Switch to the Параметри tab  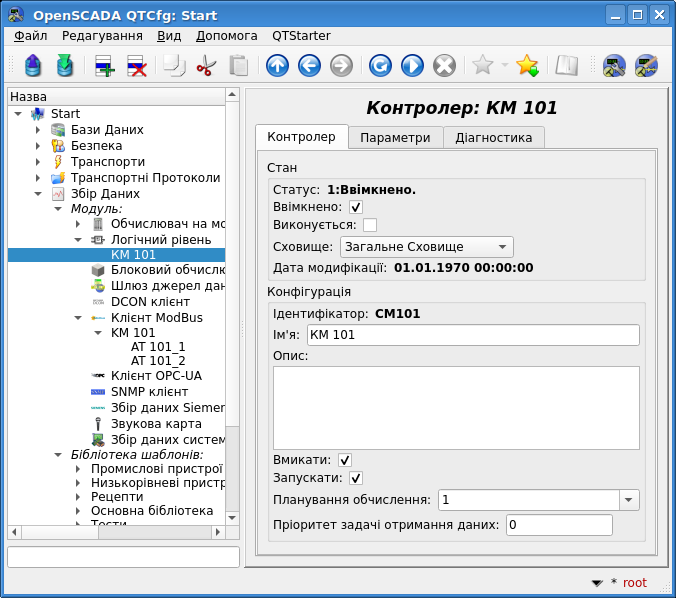pyautogui.click(x=395, y=137)
